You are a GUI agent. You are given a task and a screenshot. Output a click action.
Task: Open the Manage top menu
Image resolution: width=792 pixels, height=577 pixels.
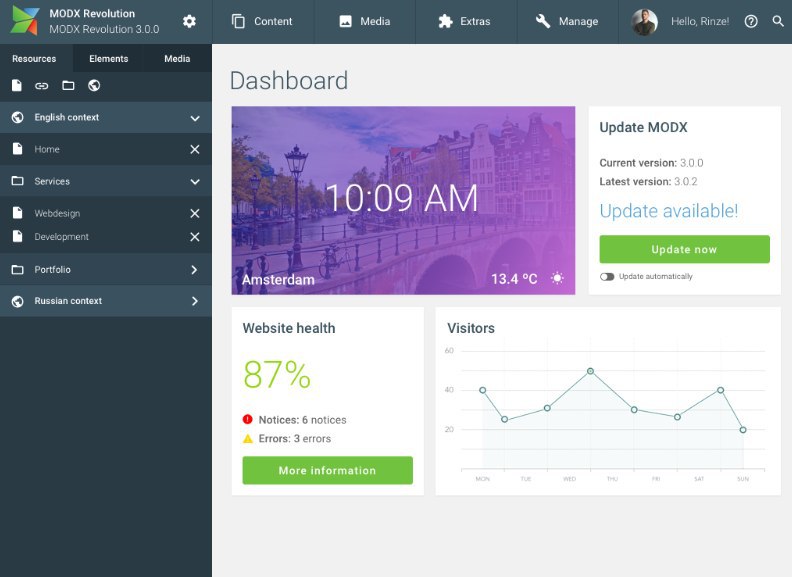pyautogui.click(x=567, y=22)
